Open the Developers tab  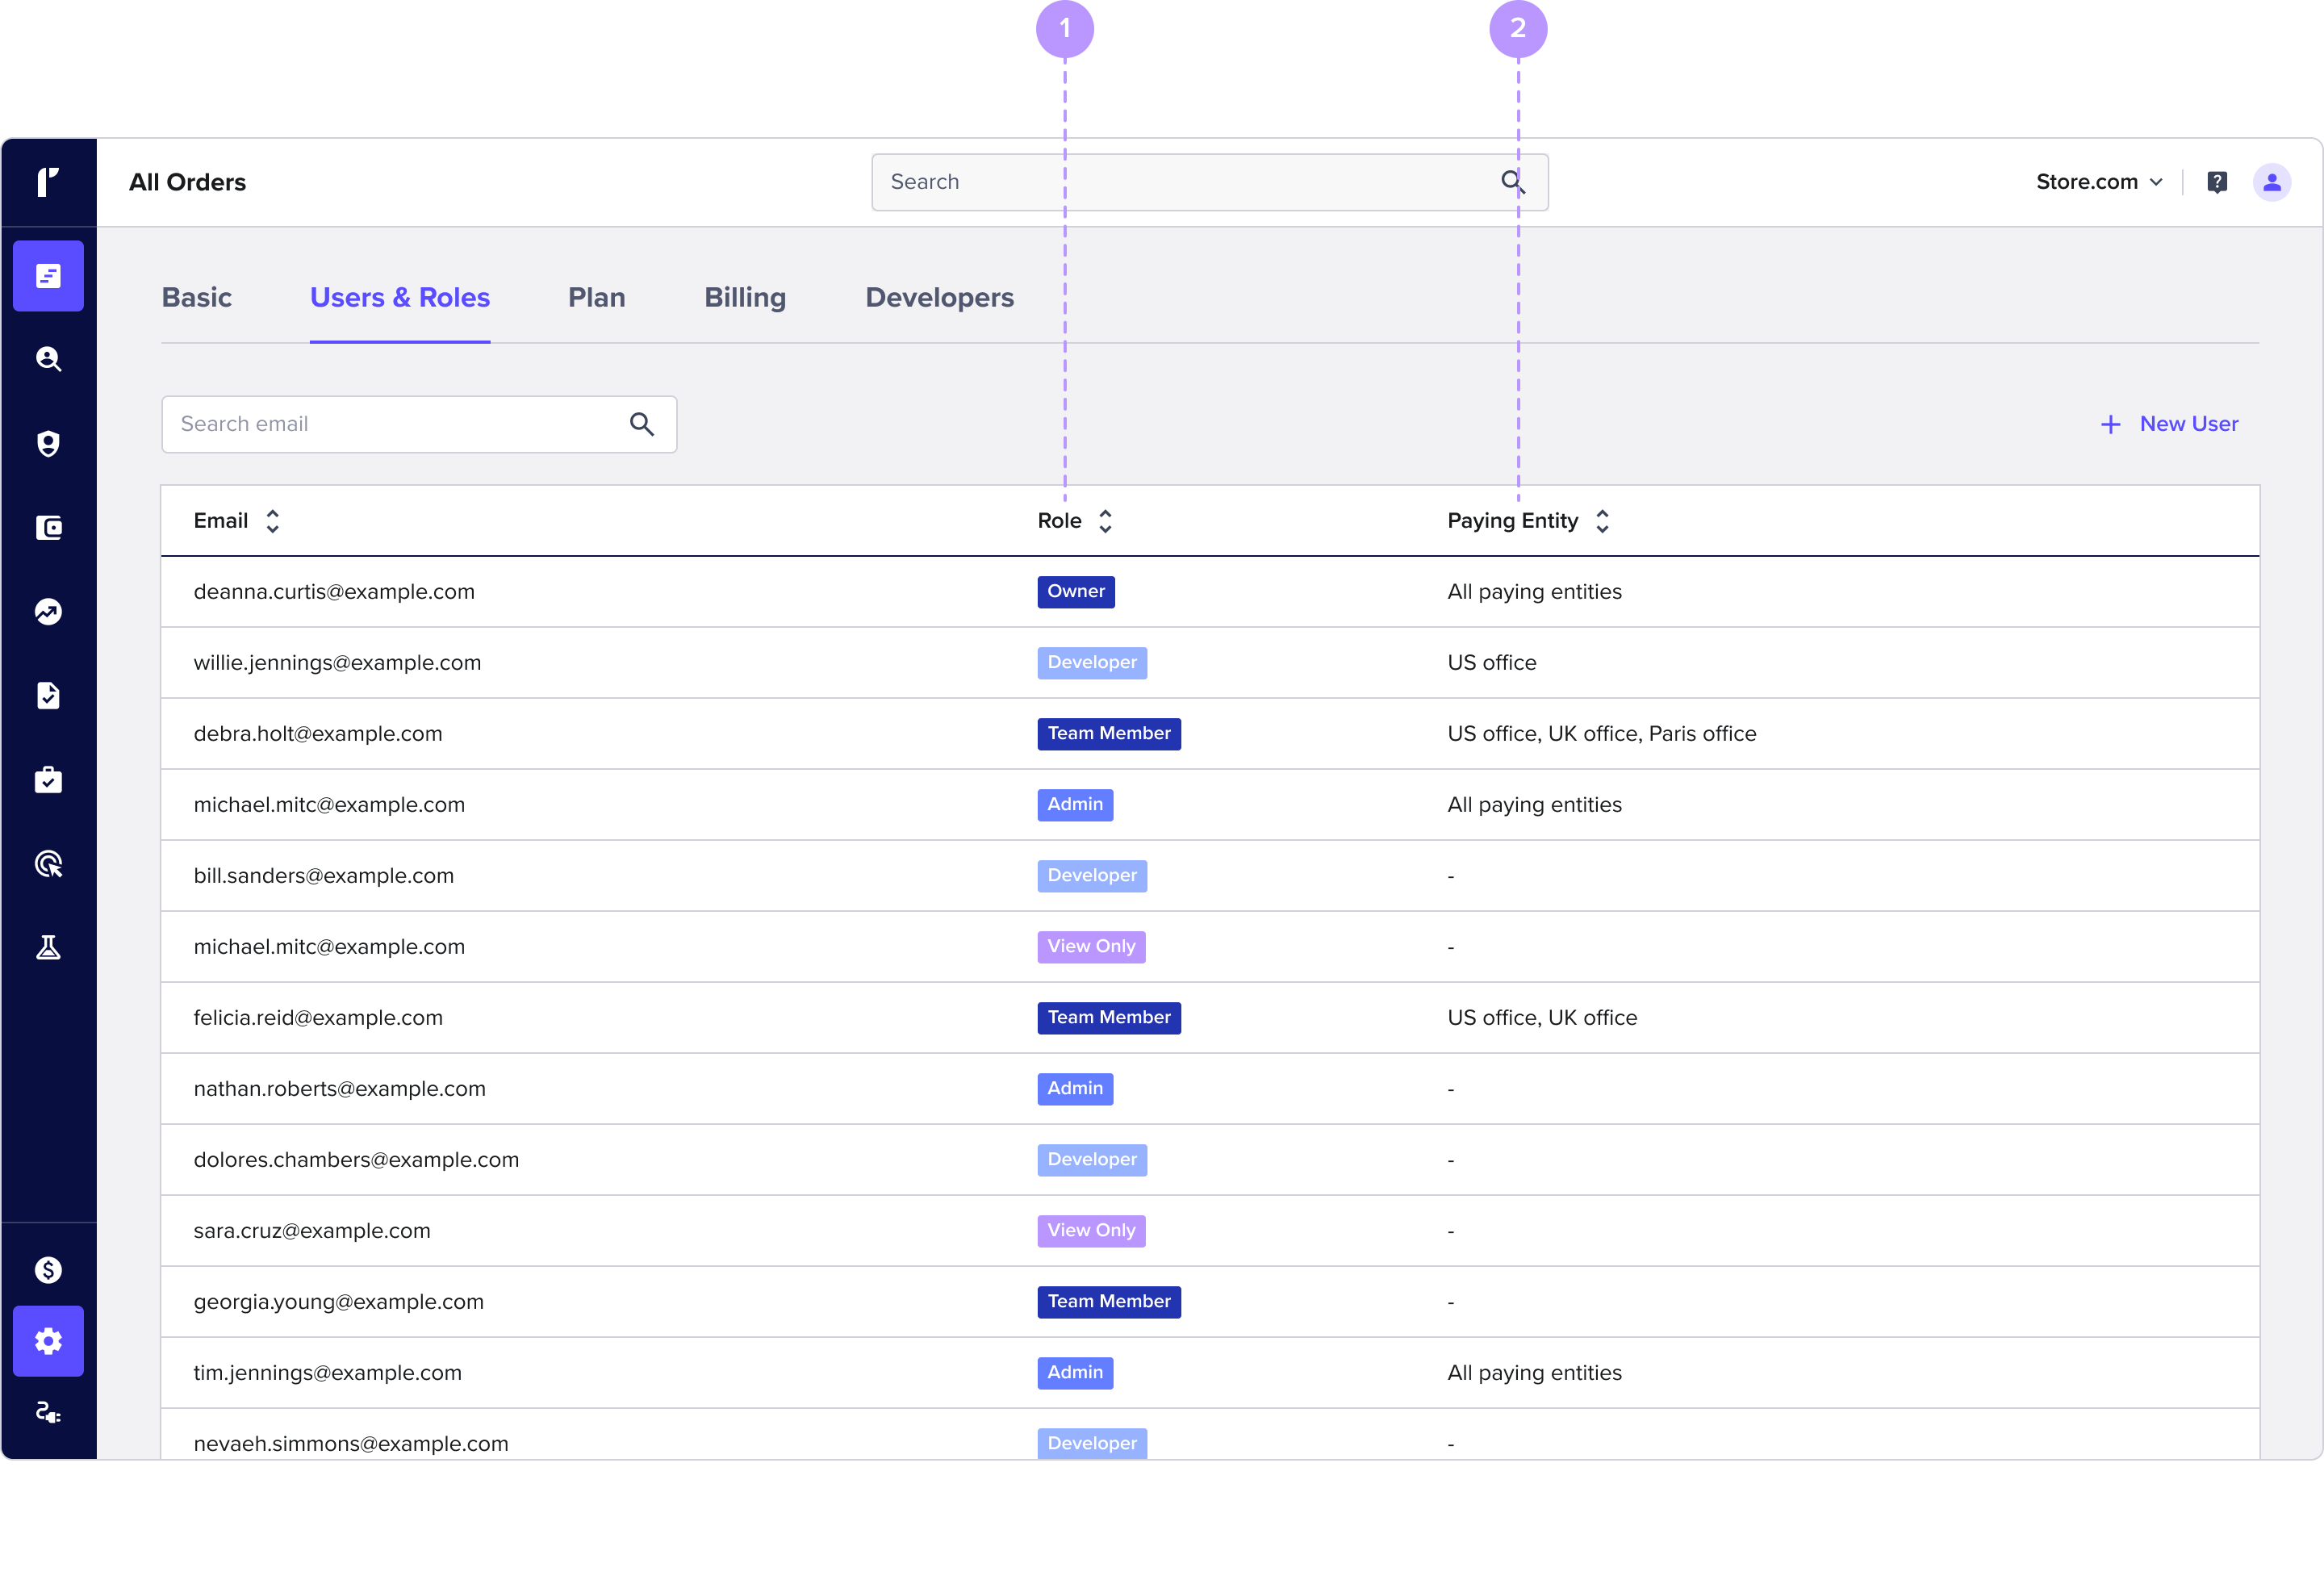pyautogui.click(x=940, y=298)
